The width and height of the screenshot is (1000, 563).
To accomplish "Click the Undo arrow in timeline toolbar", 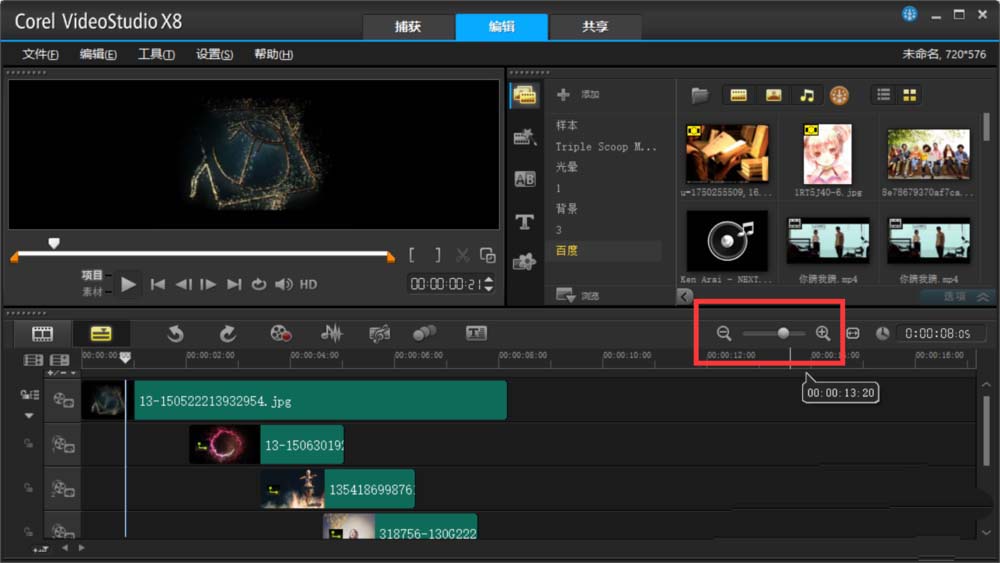I will click(x=176, y=334).
